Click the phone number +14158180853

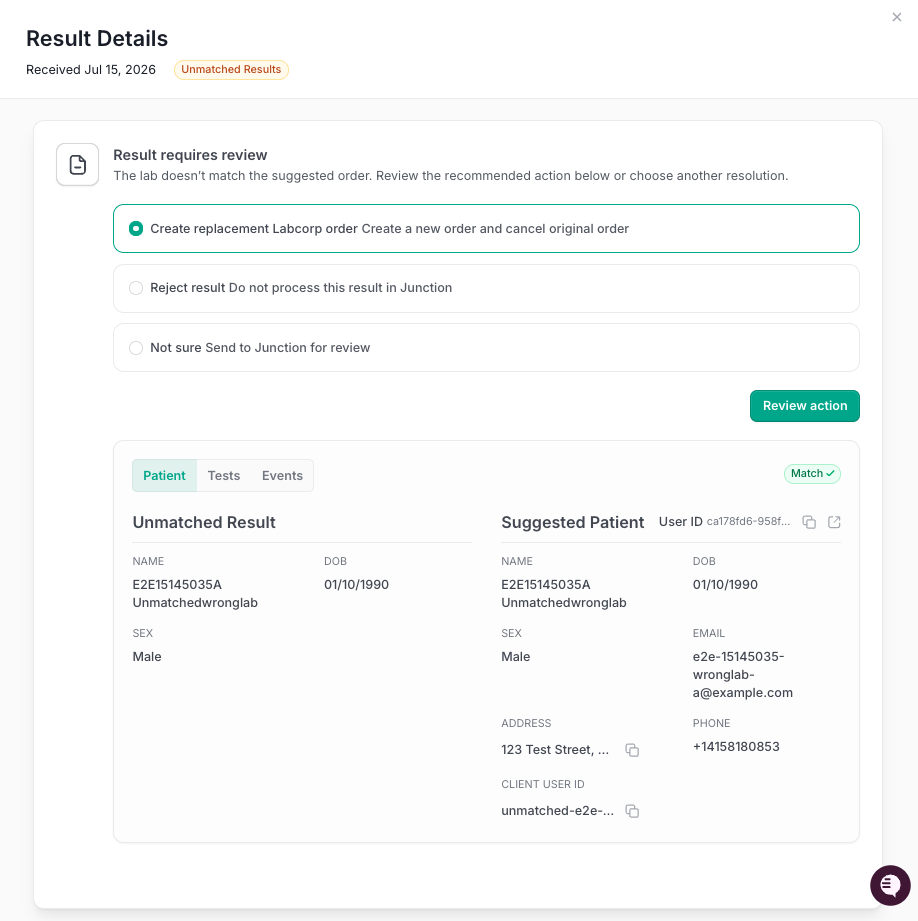click(x=736, y=747)
